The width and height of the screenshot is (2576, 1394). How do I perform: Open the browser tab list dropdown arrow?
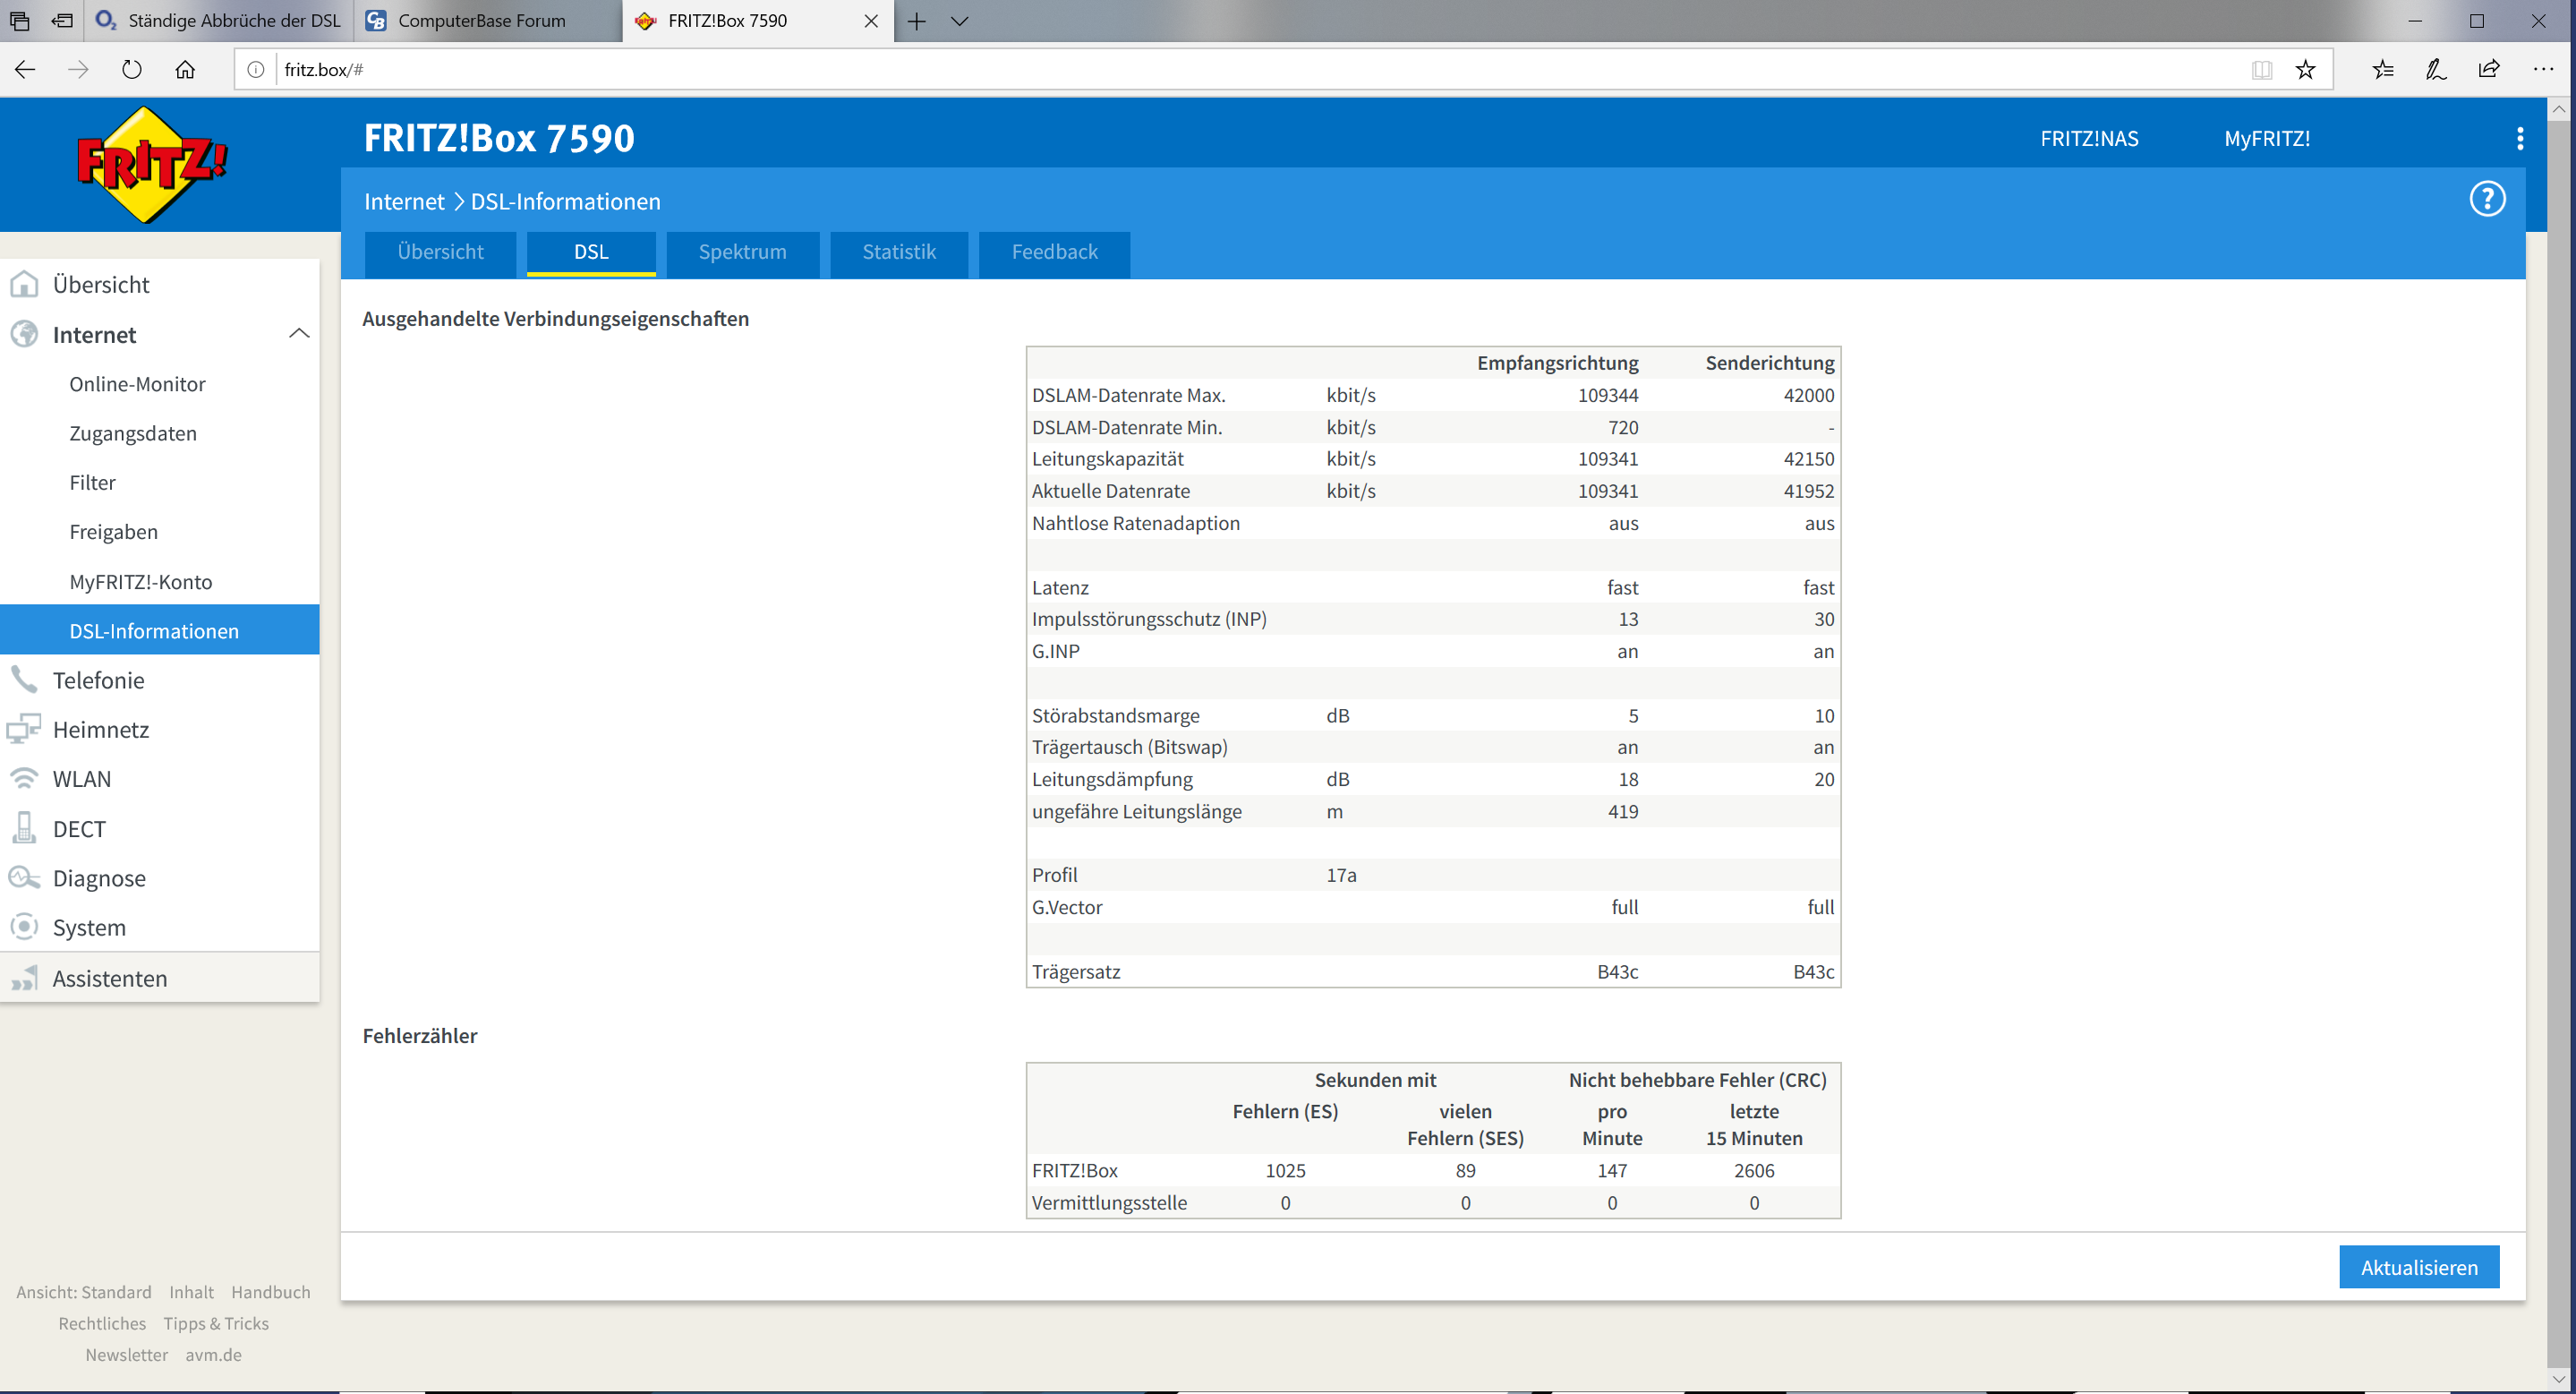[959, 21]
